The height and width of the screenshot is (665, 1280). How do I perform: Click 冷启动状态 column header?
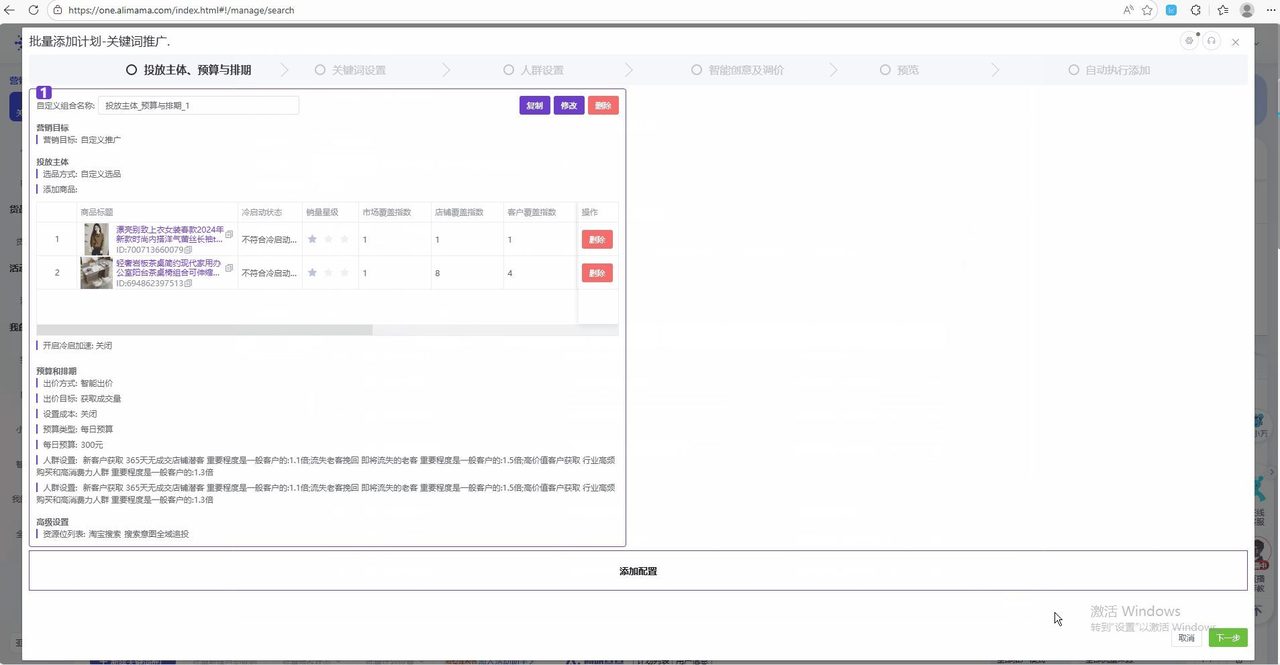(x=262, y=212)
